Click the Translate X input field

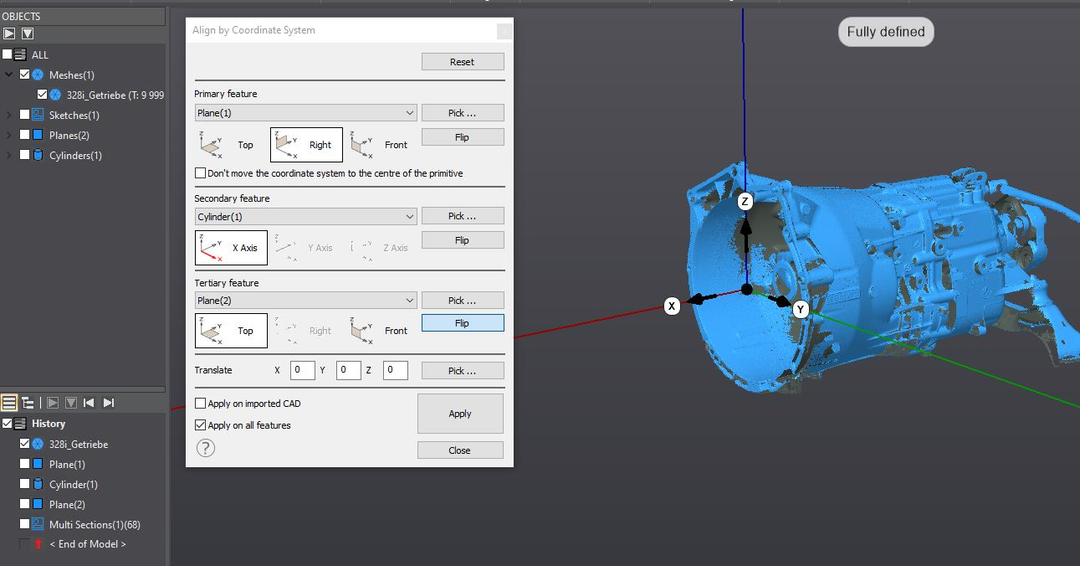point(302,370)
